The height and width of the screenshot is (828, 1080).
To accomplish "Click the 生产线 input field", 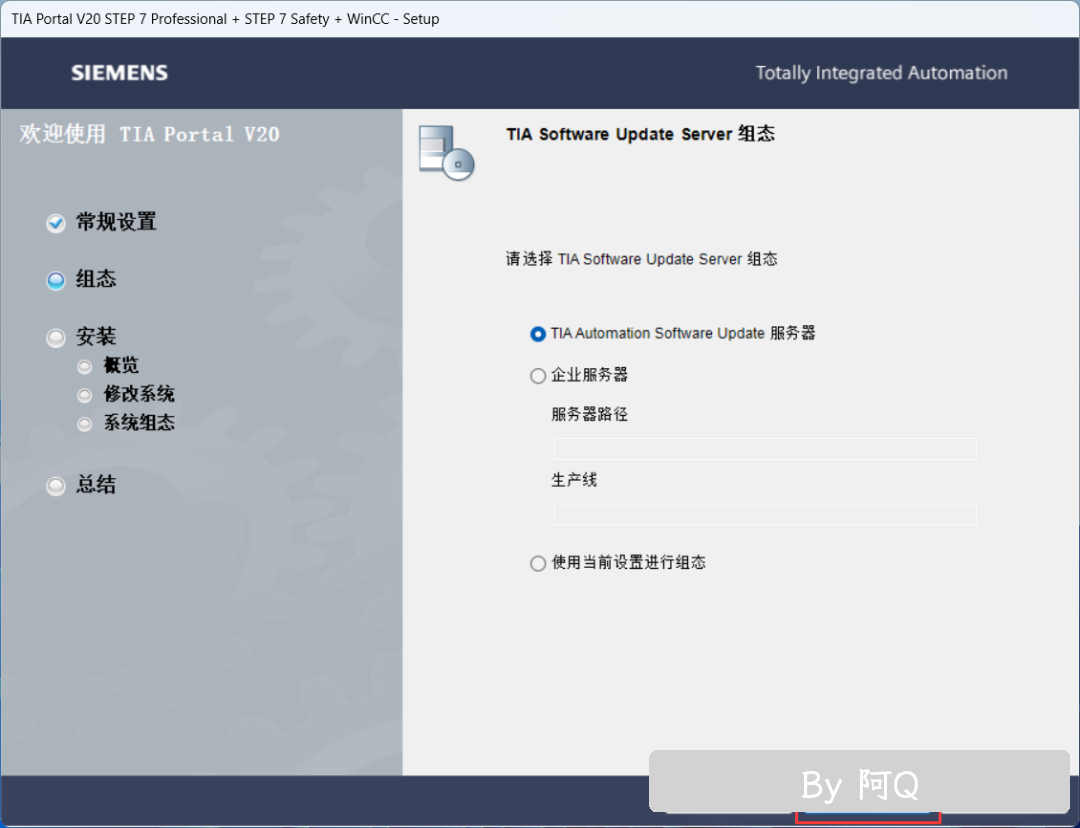I will point(765,515).
